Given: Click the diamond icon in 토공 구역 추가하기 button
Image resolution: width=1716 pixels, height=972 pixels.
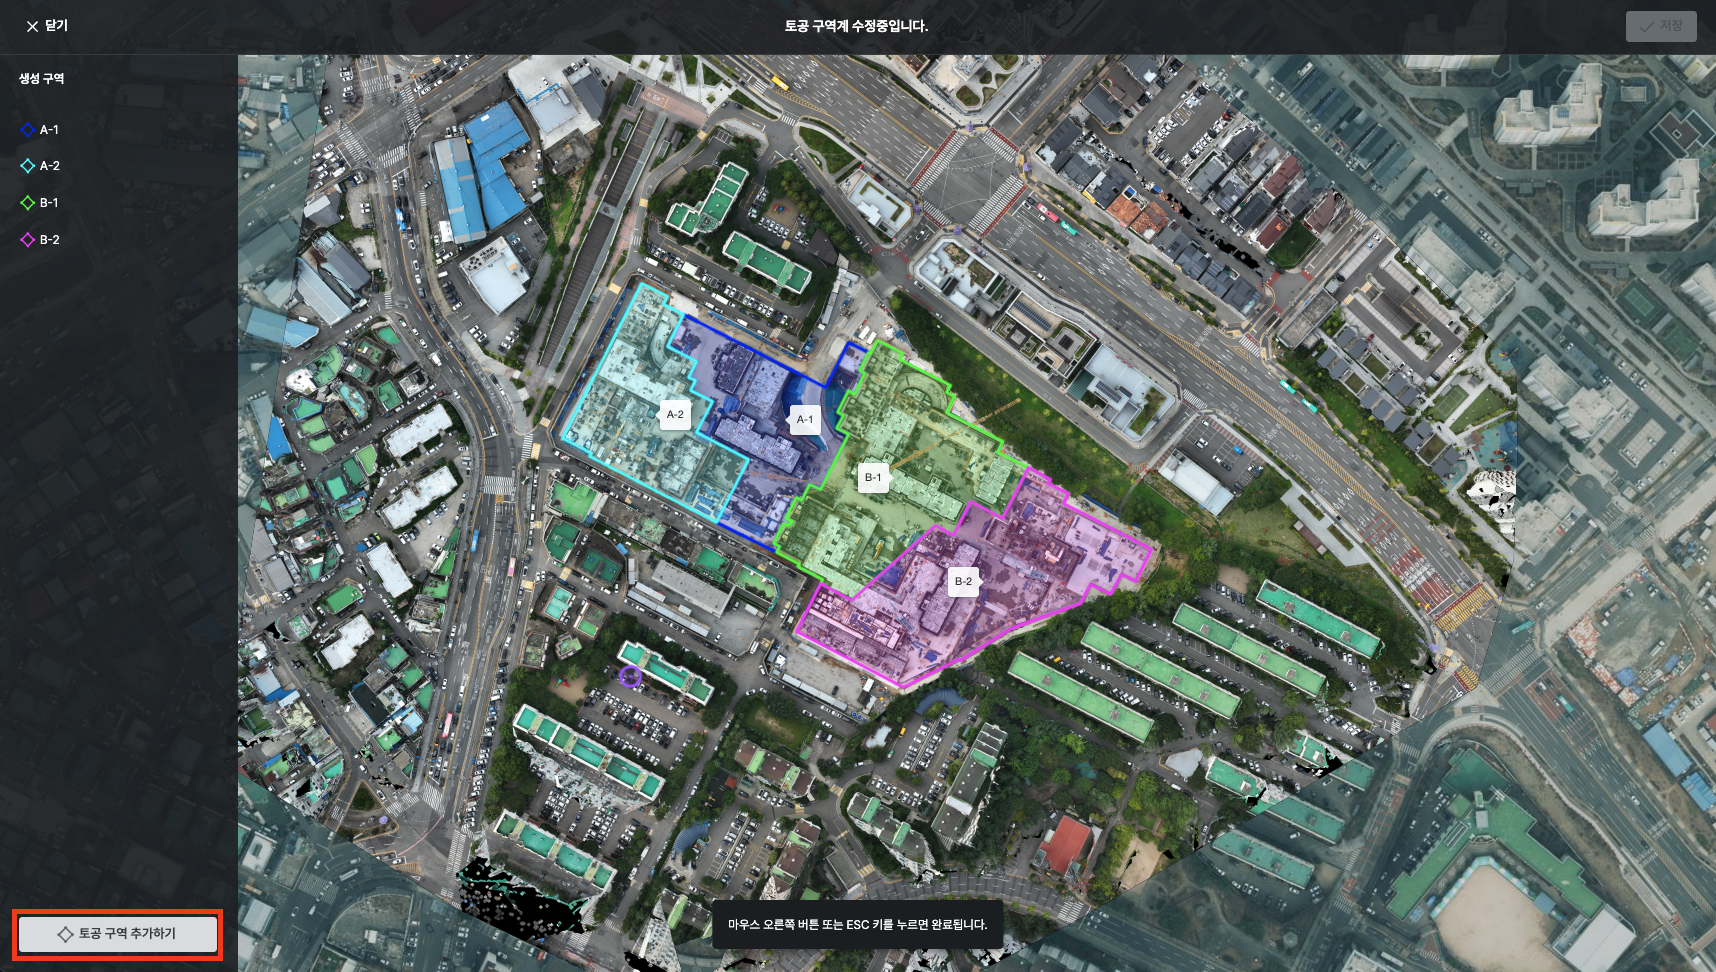Looking at the screenshot, I should pos(65,934).
